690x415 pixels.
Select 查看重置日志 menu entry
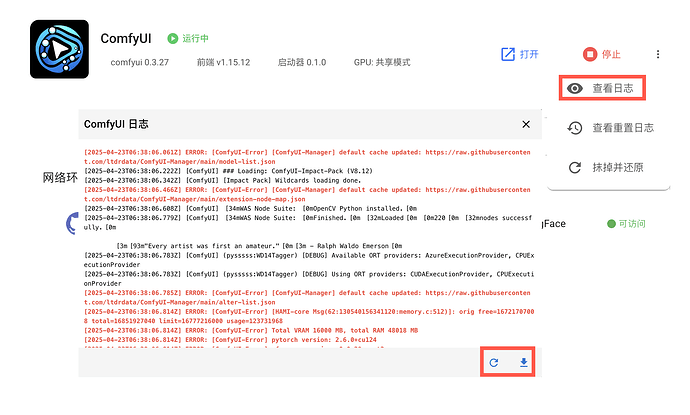coord(610,128)
